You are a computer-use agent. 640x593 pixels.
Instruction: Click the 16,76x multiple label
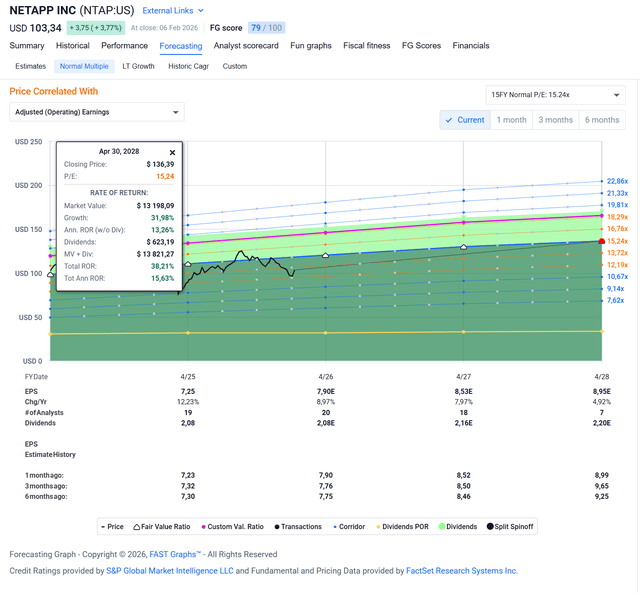click(617, 229)
